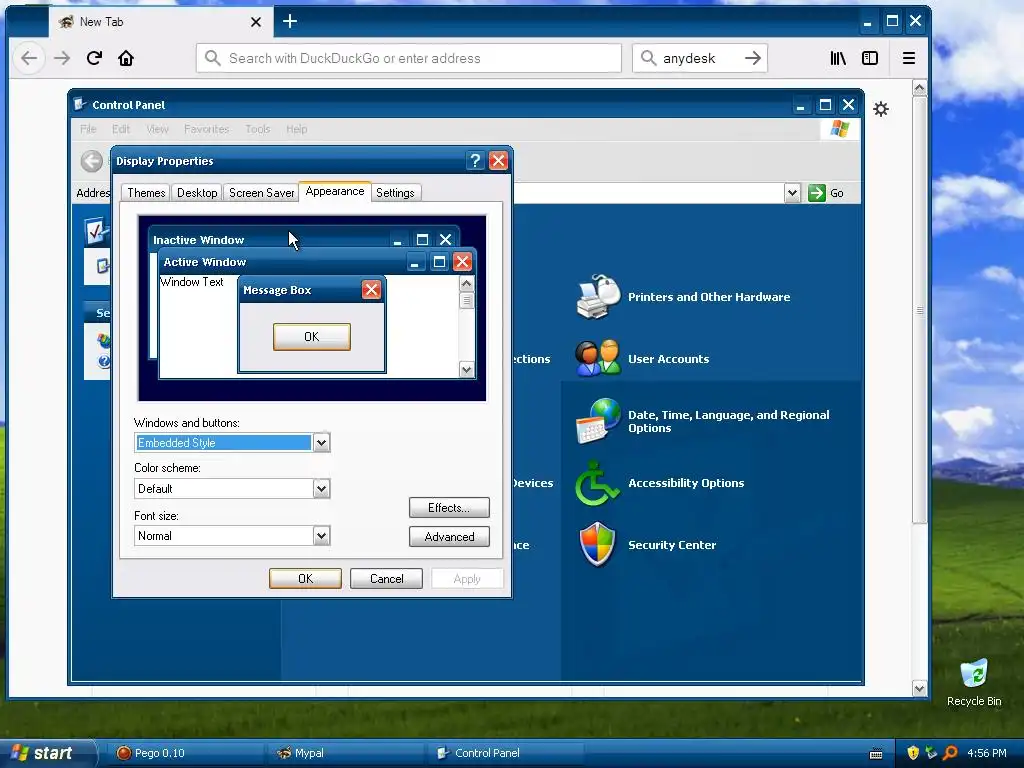Click browser scrollbar down arrow
Viewport: 1024px width, 768px height.
pos(920,688)
